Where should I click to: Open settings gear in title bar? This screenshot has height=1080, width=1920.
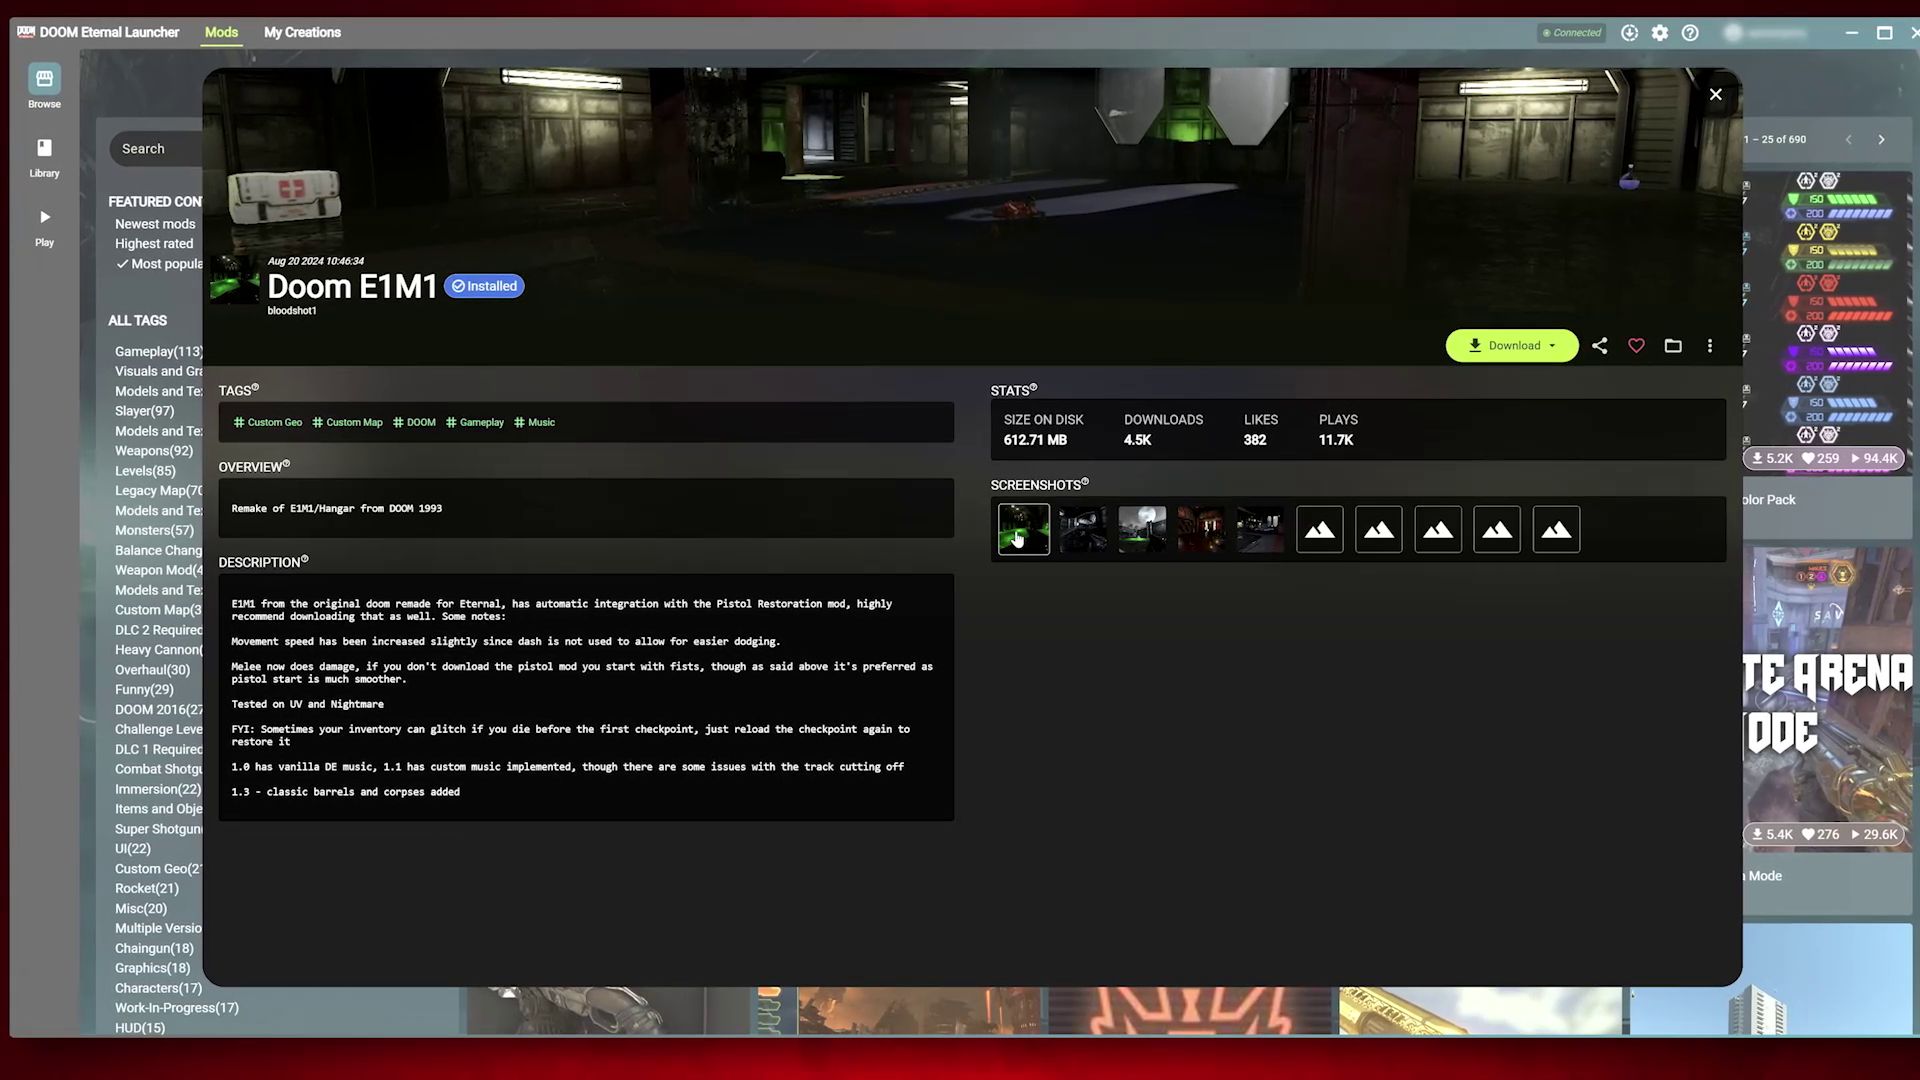1660,33
